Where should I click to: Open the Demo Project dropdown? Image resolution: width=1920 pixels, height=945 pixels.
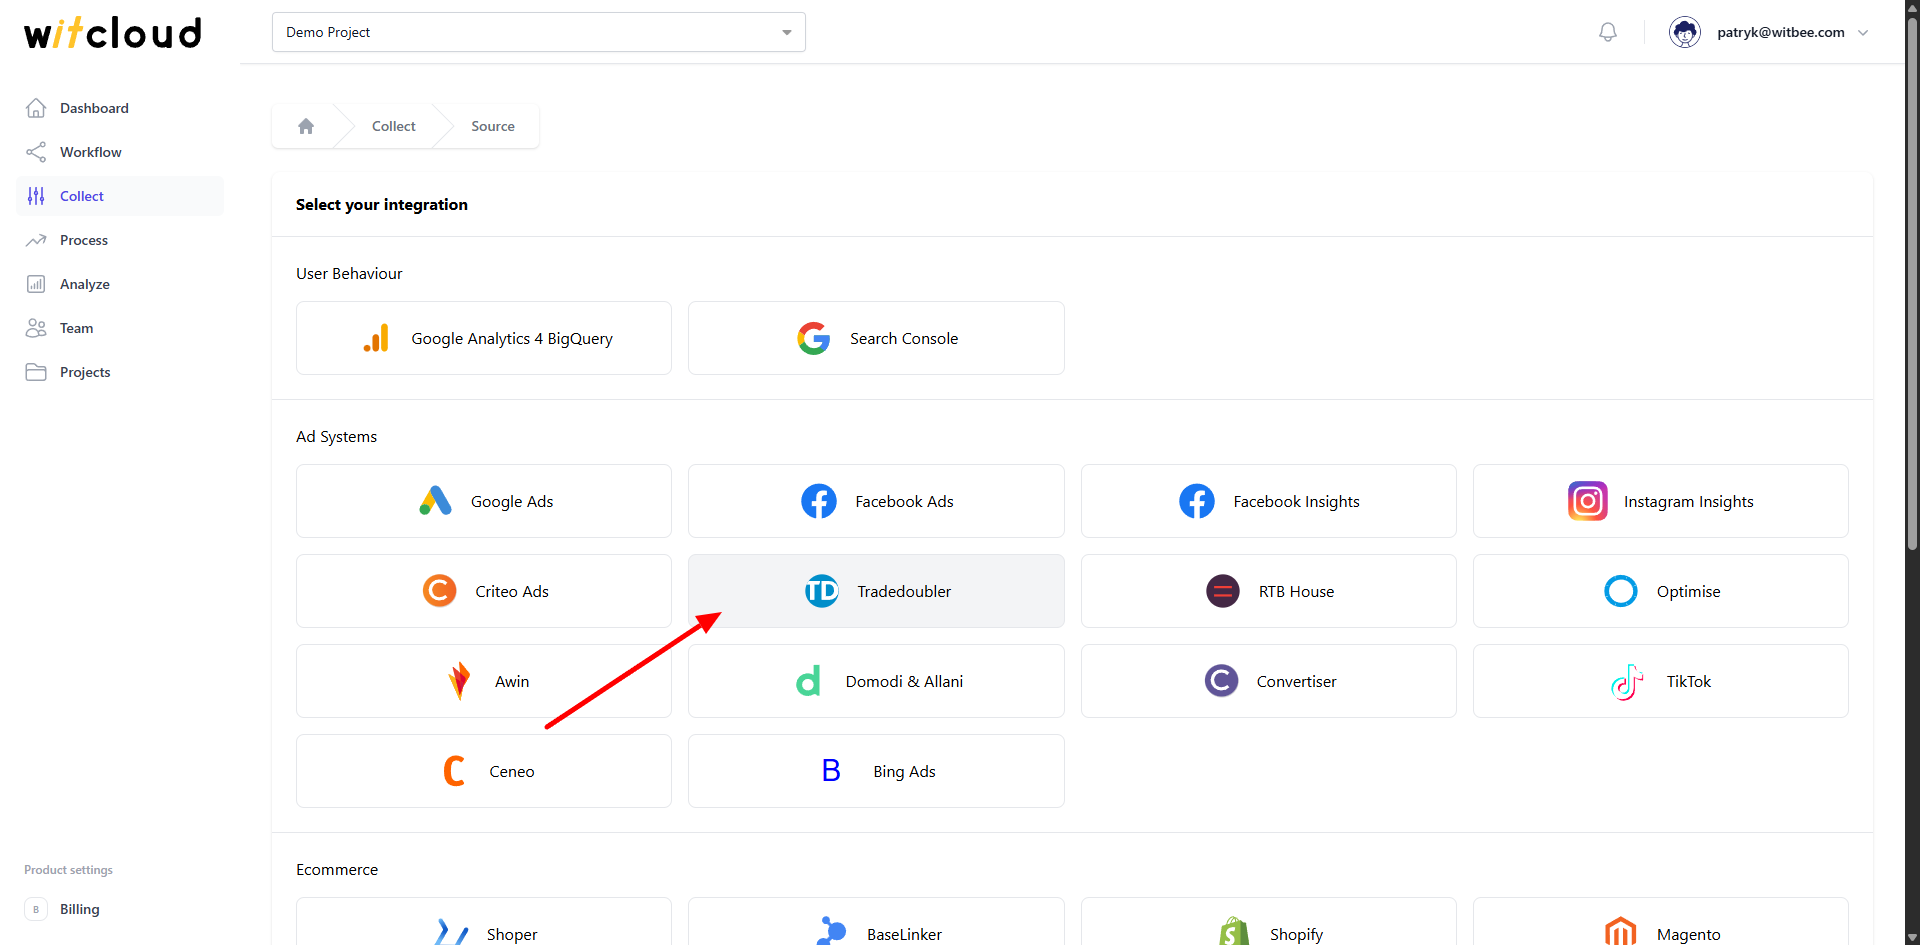(539, 32)
